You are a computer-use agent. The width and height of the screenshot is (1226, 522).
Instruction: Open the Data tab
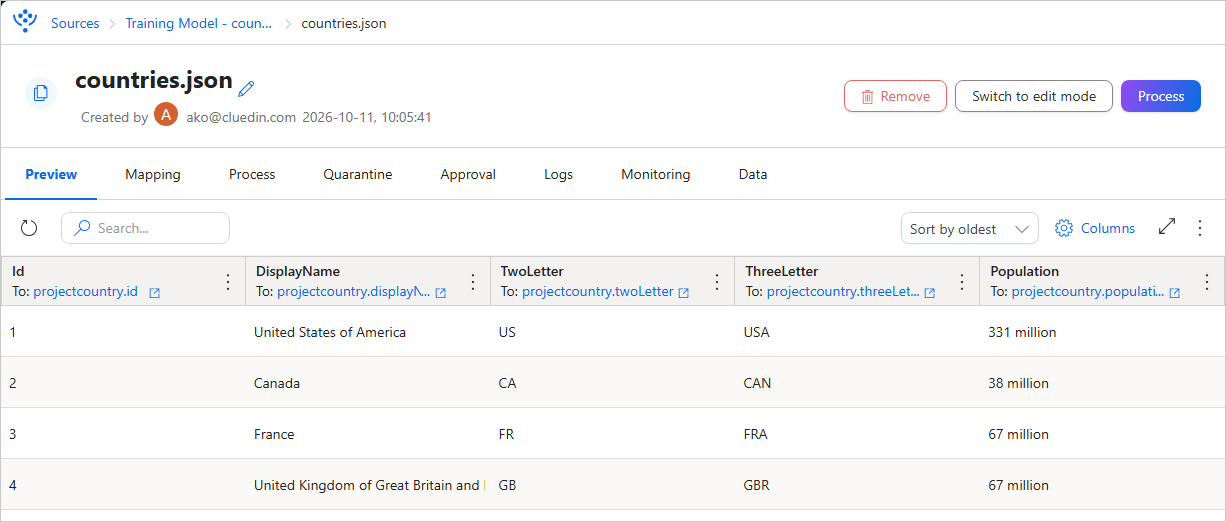753,174
